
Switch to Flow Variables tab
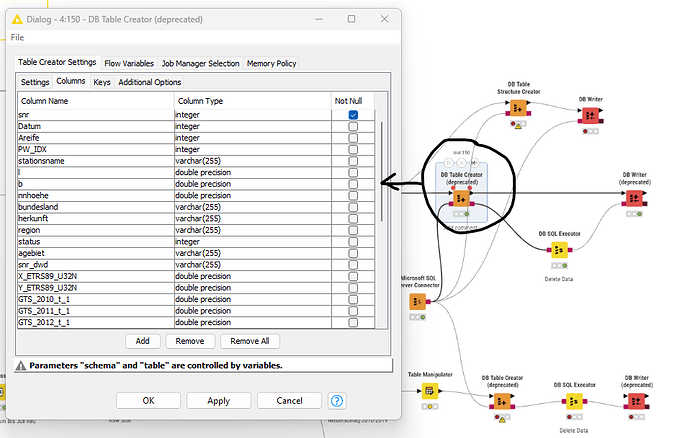tap(129, 63)
